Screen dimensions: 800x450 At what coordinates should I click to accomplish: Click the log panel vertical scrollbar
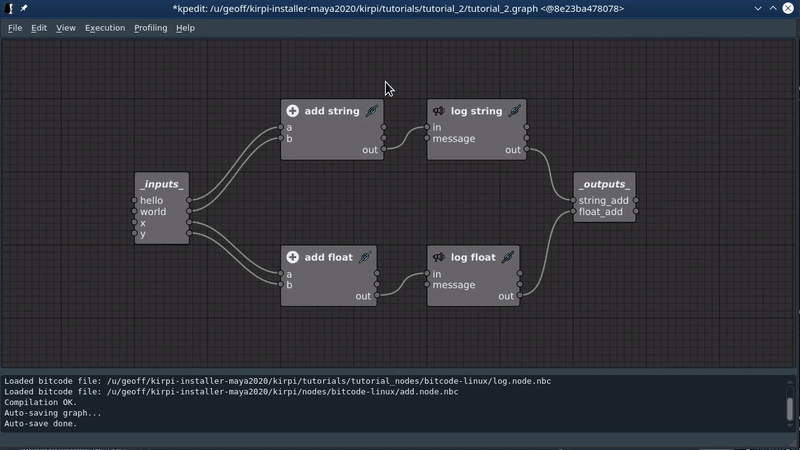(x=789, y=409)
